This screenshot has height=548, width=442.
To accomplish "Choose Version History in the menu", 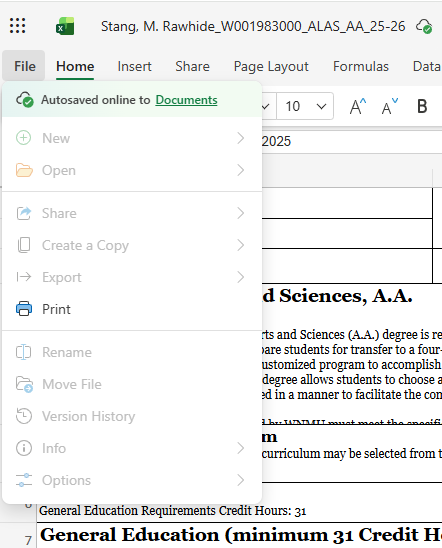I will 132,416.
